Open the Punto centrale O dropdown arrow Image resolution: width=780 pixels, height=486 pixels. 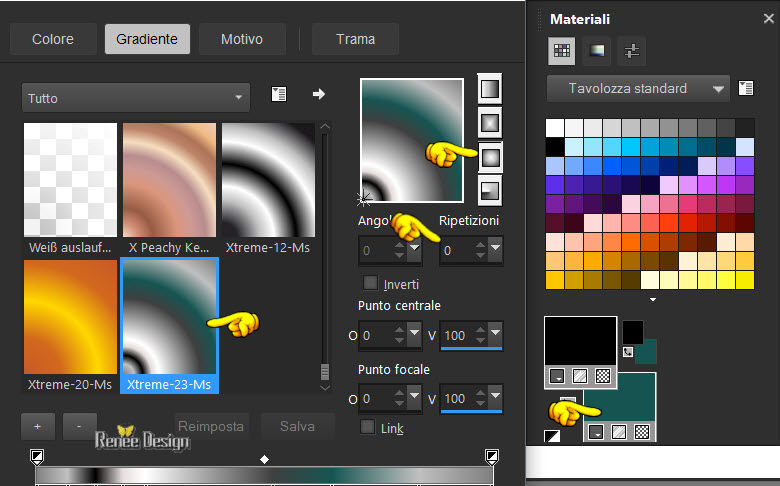(x=414, y=332)
